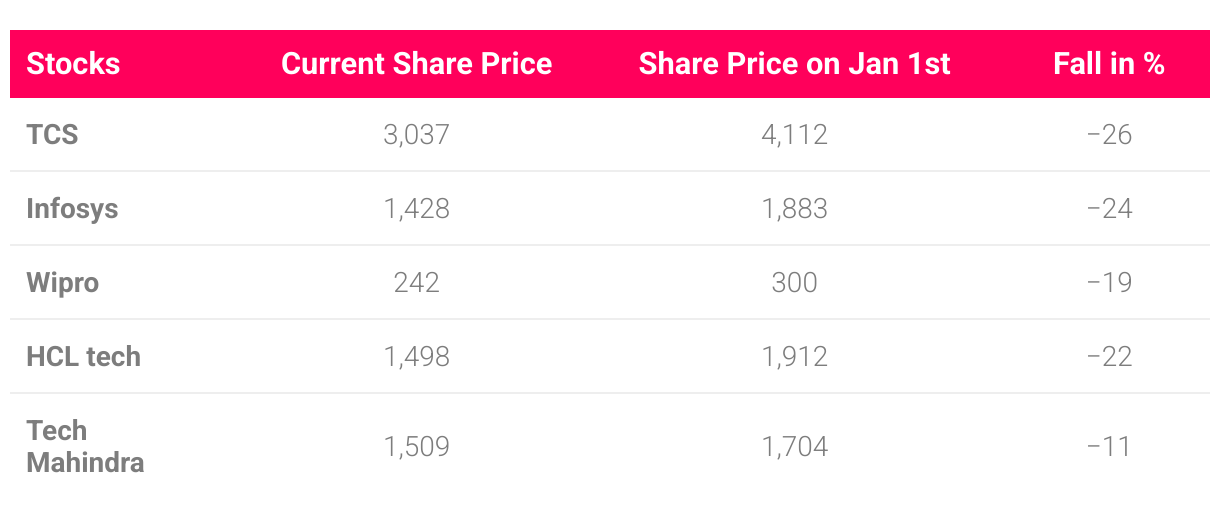1220x508 pixels.
Task: Click Infosys current price 1,428
Action: point(416,209)
